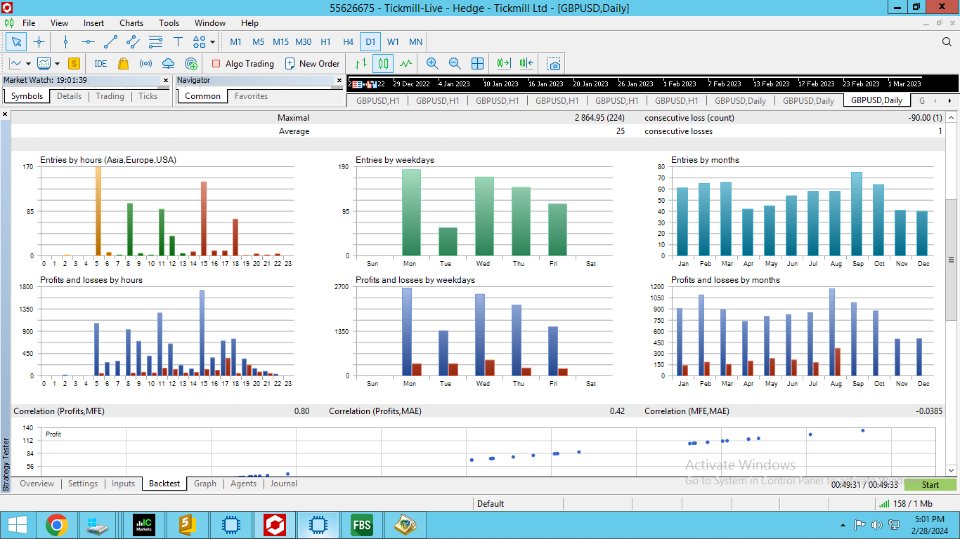Select the text label tool
This screenshot has width=960, height=539.
coord(178,42)
